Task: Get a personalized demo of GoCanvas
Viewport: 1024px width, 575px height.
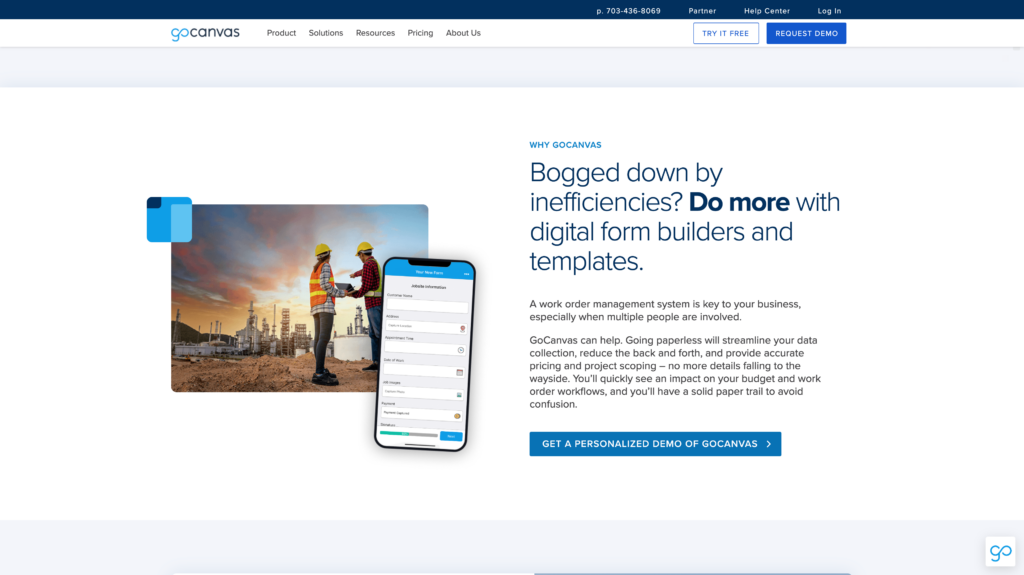Action: coord(655,444)
